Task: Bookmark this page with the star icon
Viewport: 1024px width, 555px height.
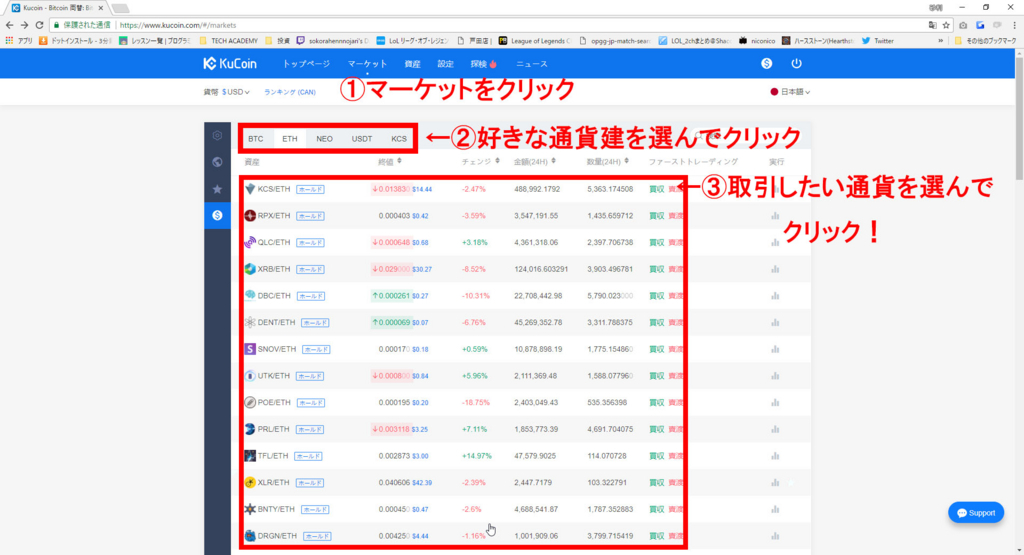Action: [x=946, y=25]
